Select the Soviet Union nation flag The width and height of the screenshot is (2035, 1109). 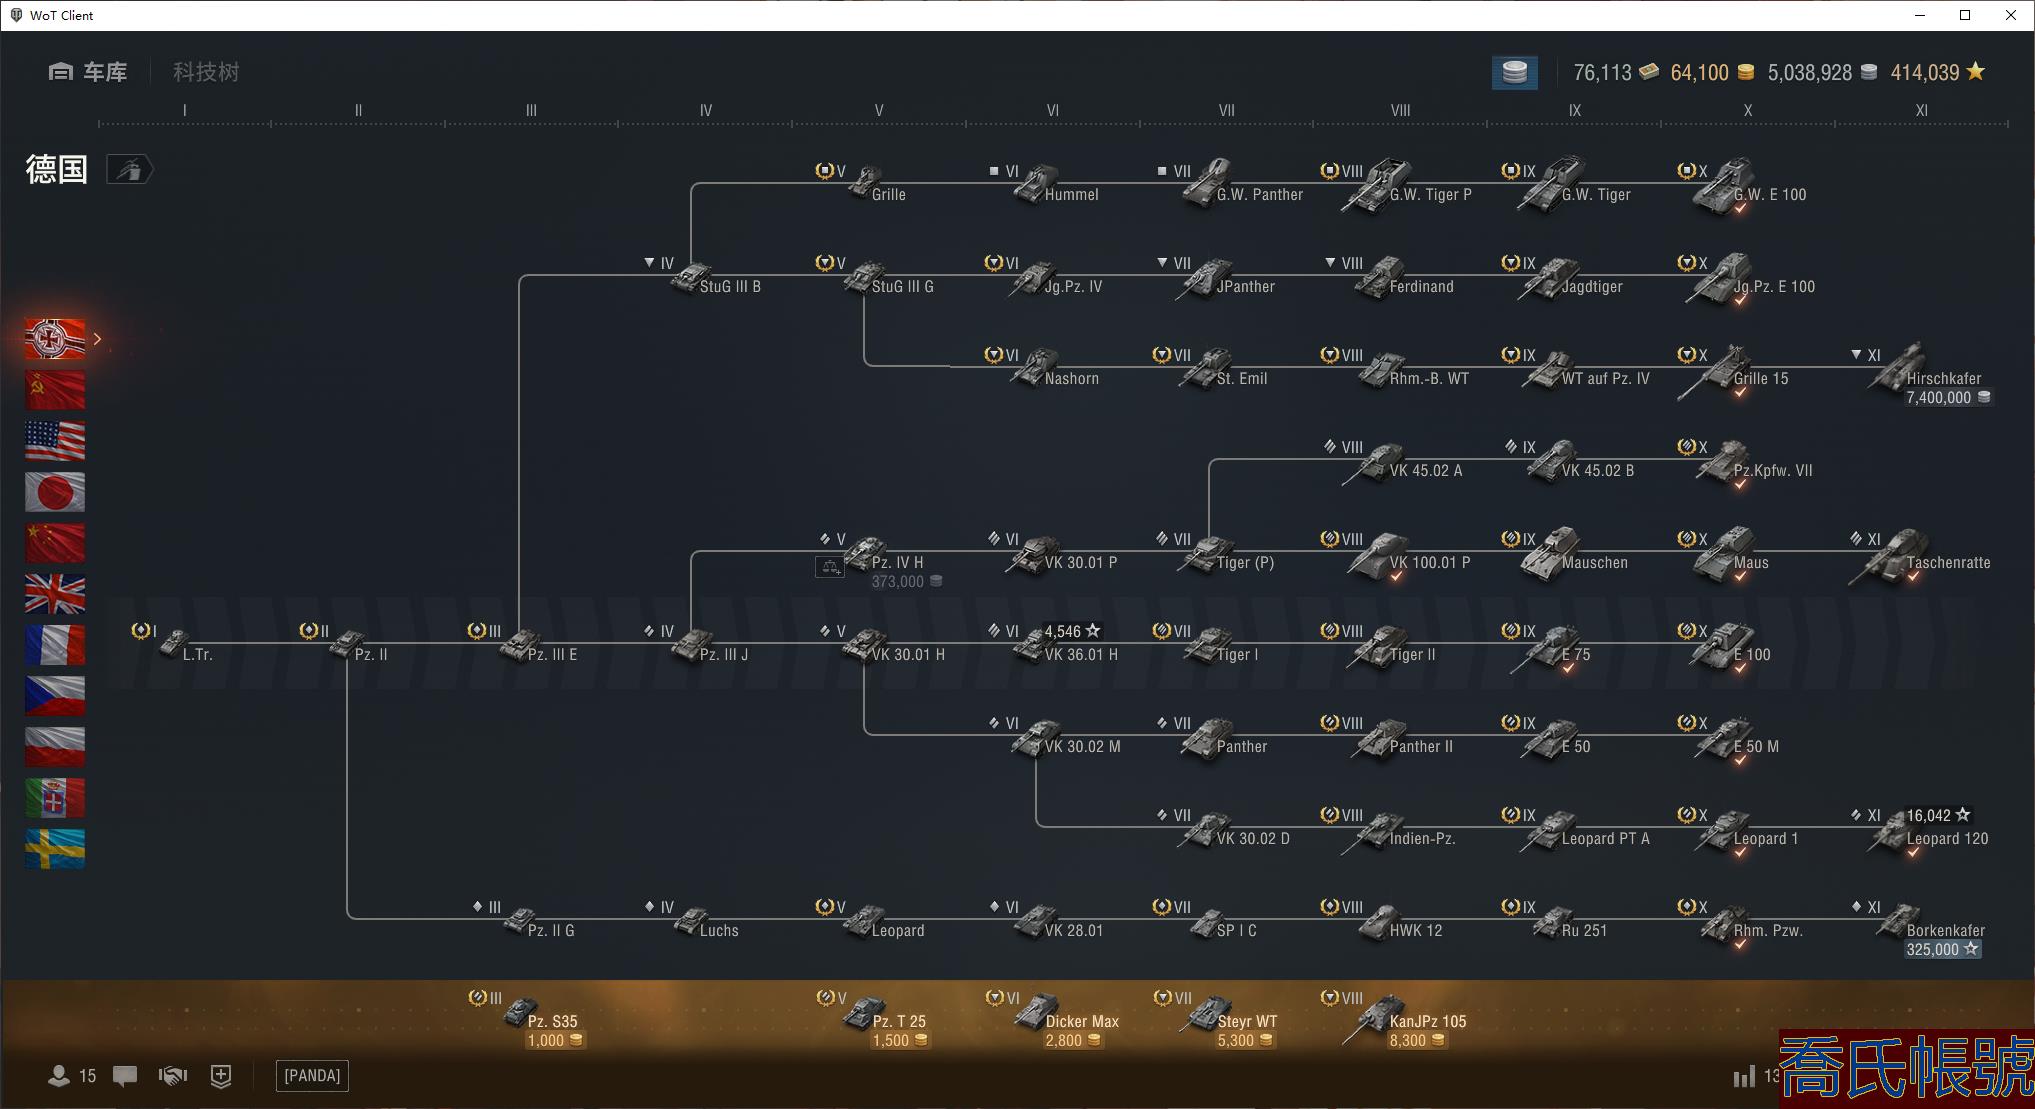[55, 390]
